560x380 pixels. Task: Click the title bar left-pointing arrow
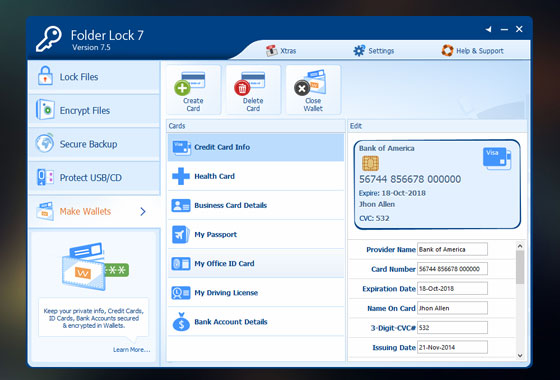489,29
